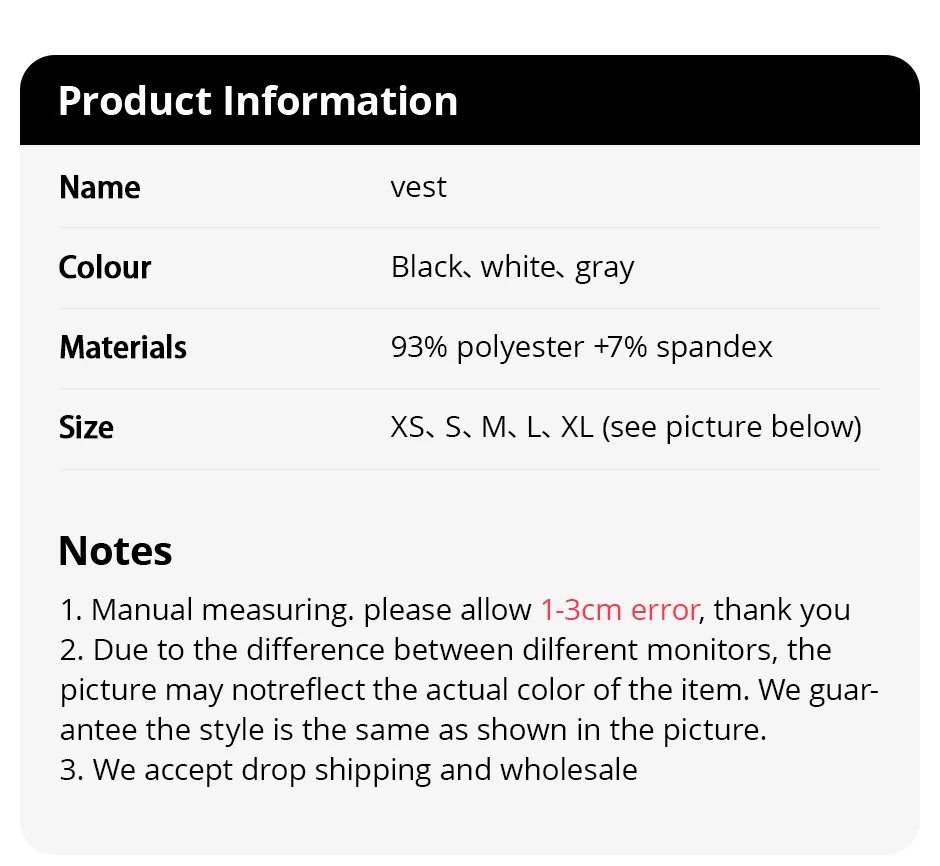Image resolution: width=940 pixels, height=866 pixels.
Task: Select the Size row label
Action: [86, 428]
